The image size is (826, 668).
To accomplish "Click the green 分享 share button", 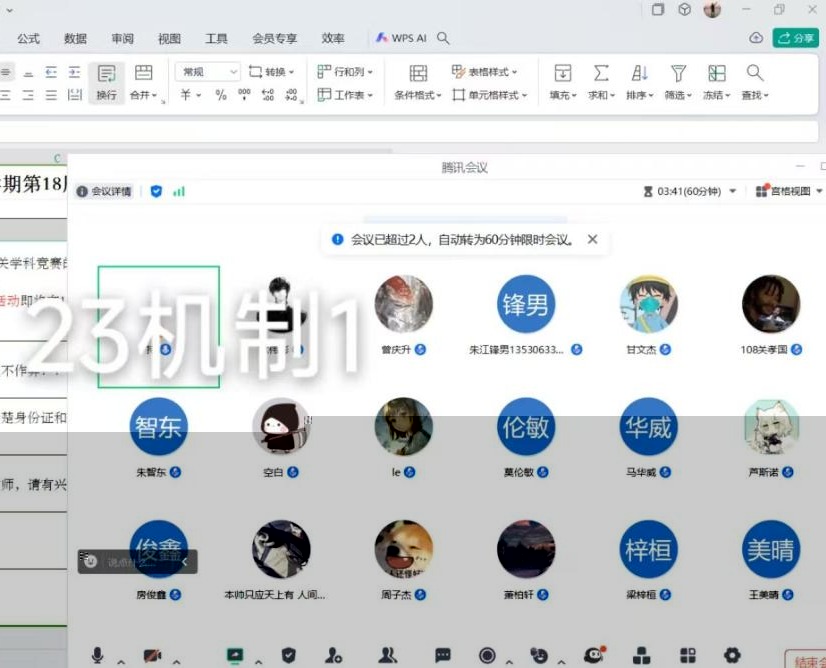I will click(795, 38).
